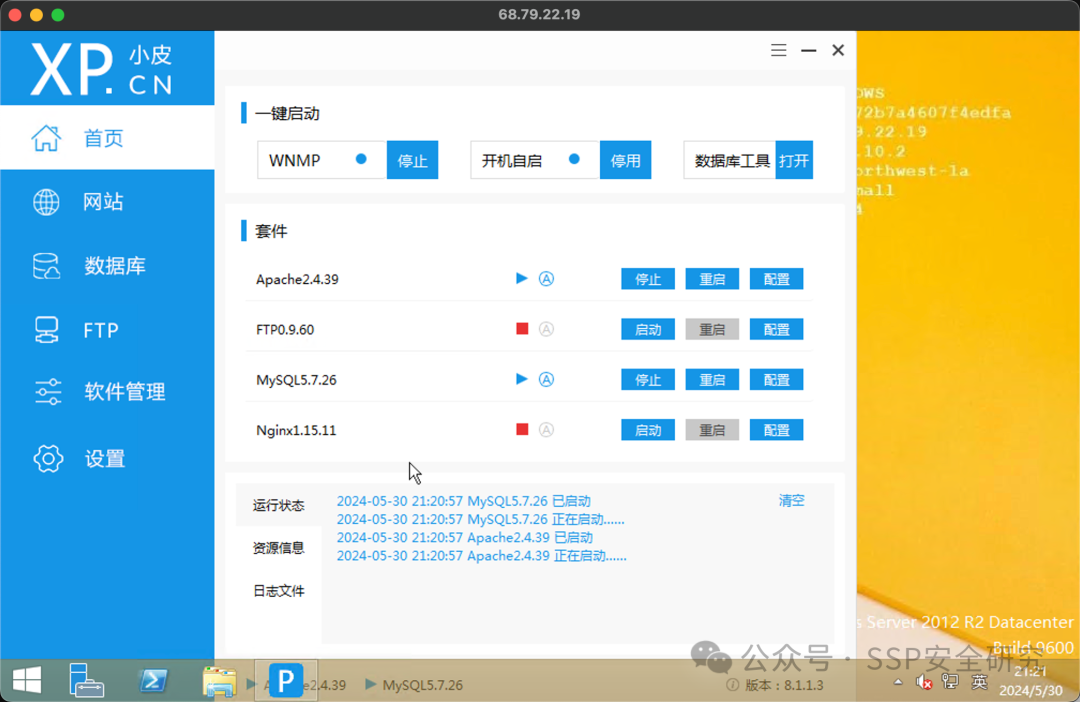Open 配置 for FTP0.9.60
Screen dimensions: 1080x702
tap(776, 329)
